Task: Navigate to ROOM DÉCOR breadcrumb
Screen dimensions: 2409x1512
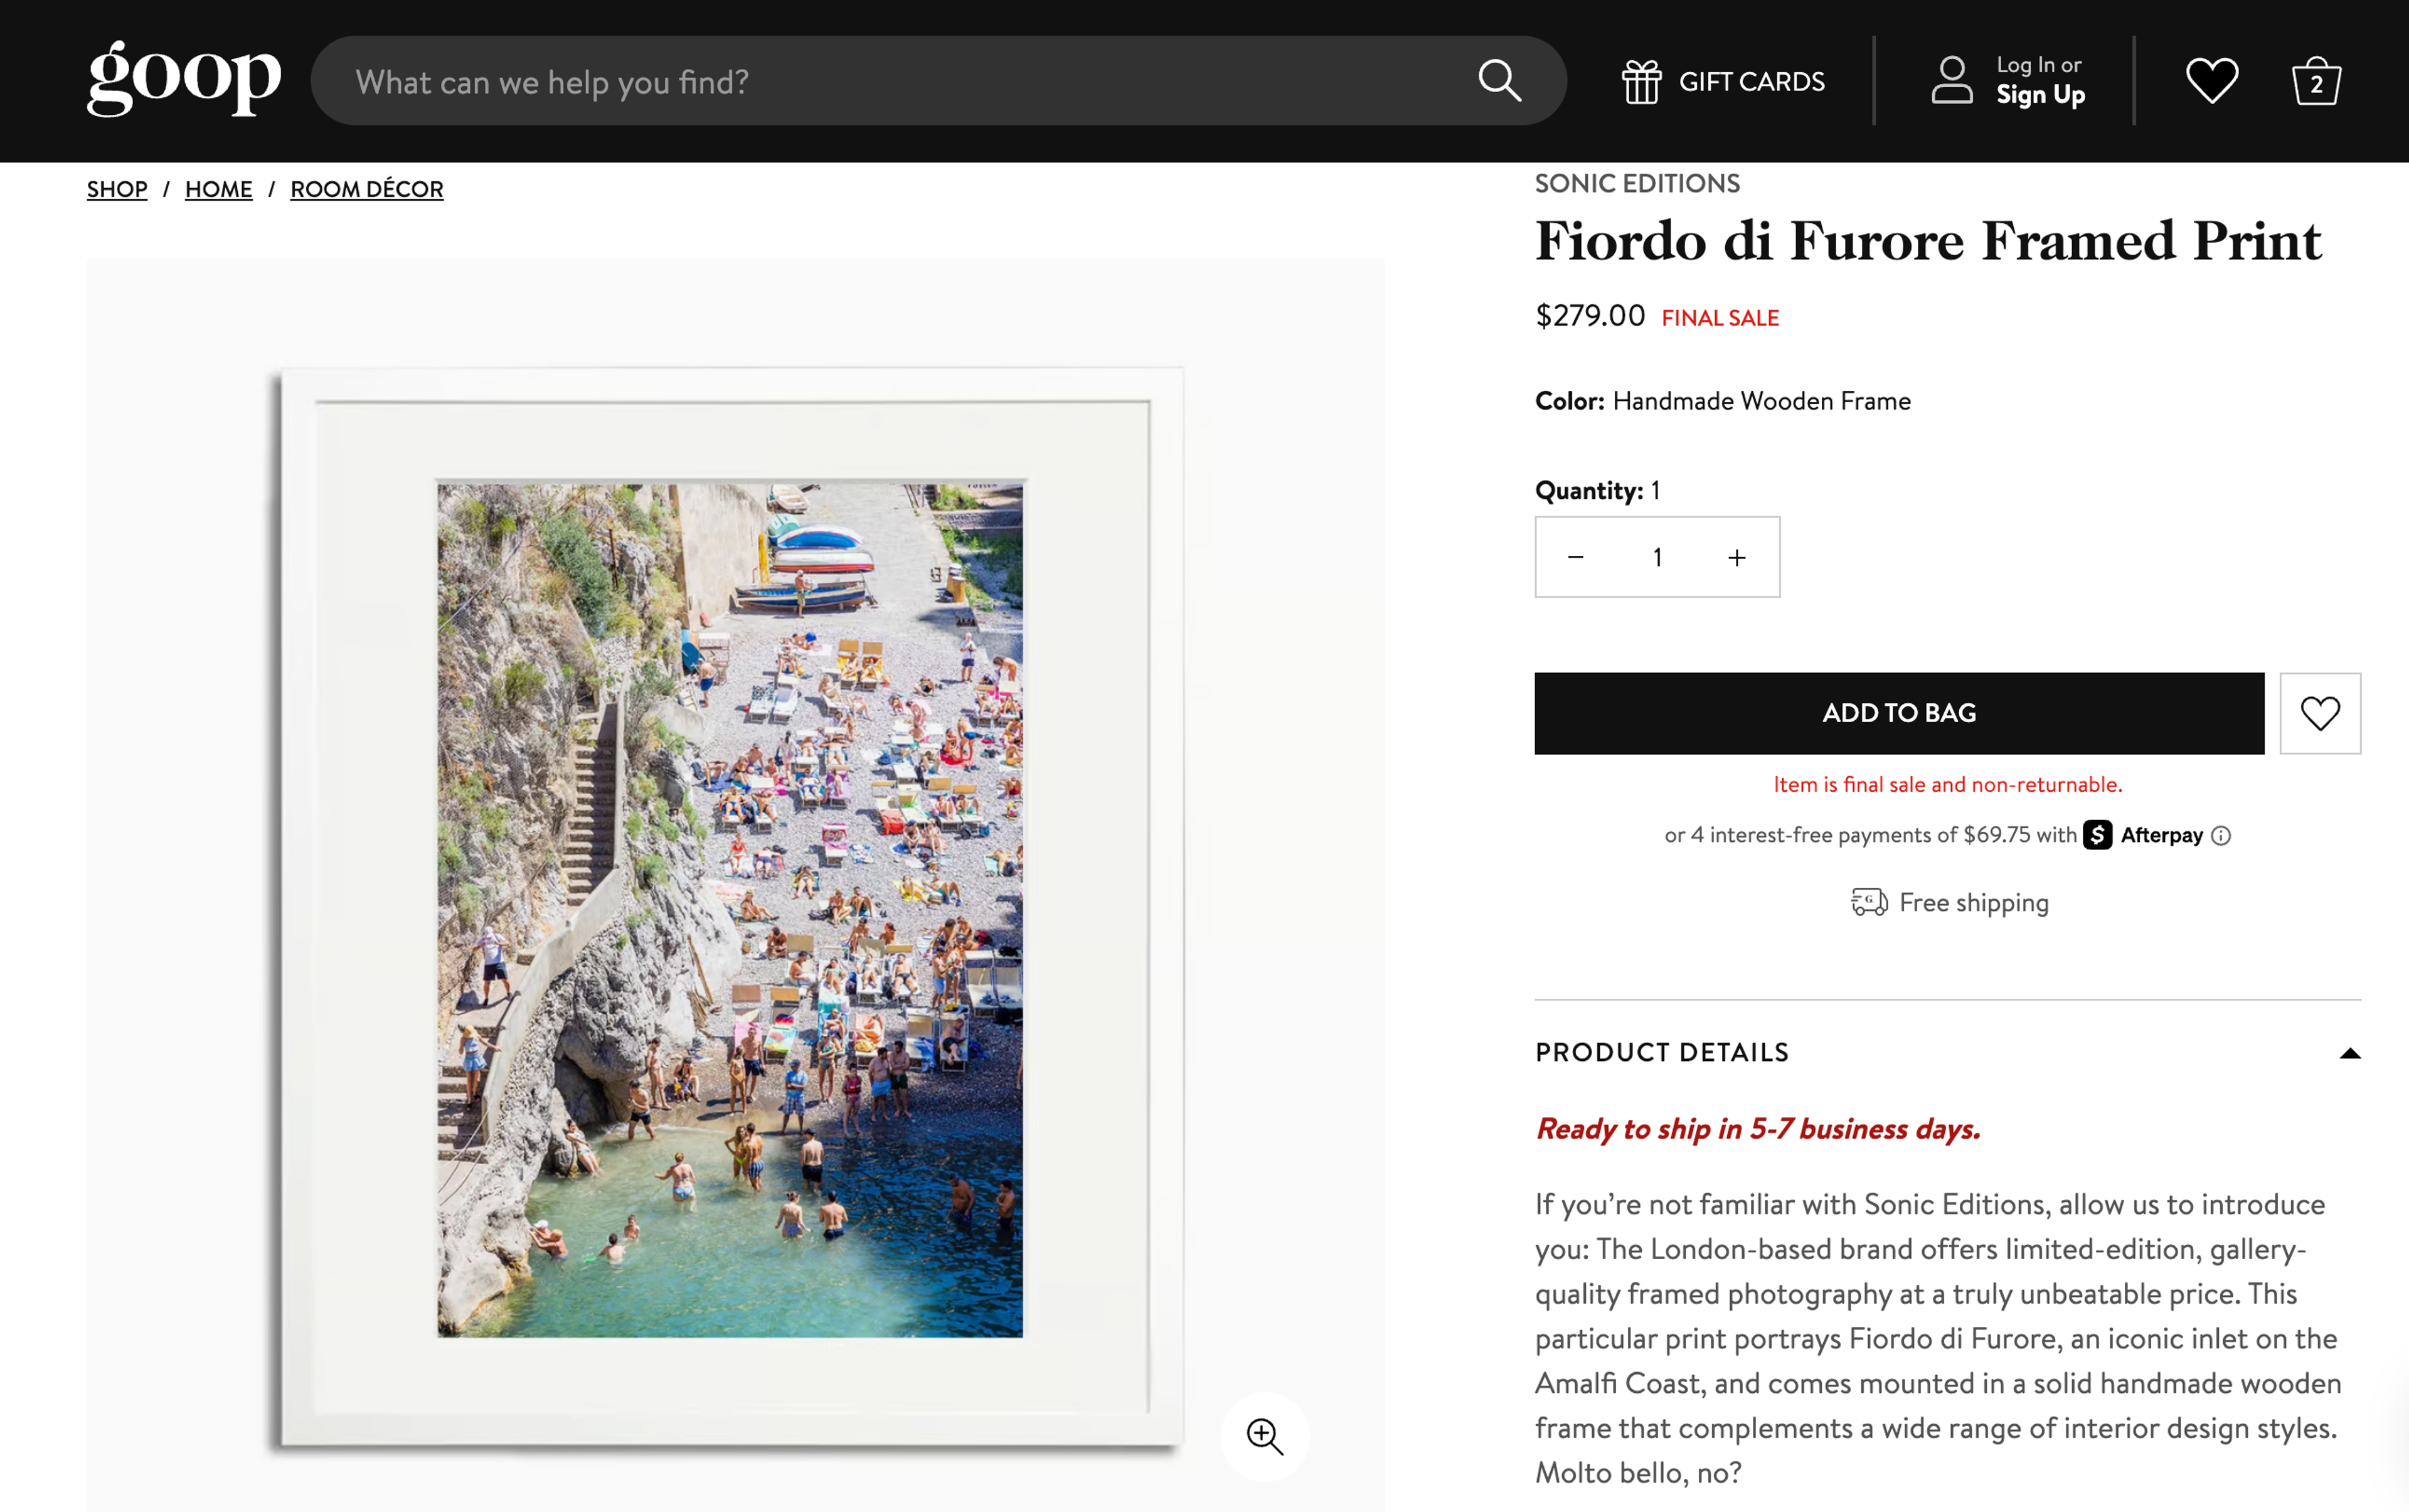Action: pyautogui.click(x=366, y=189)
